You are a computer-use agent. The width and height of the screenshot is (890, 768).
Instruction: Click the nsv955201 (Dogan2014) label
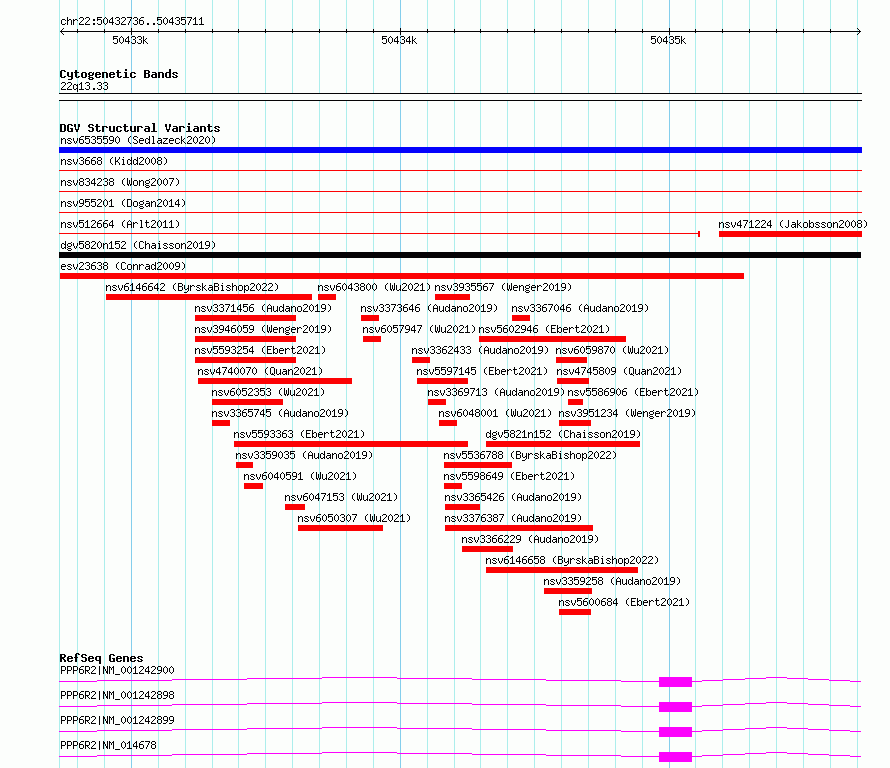coord(123,203)
